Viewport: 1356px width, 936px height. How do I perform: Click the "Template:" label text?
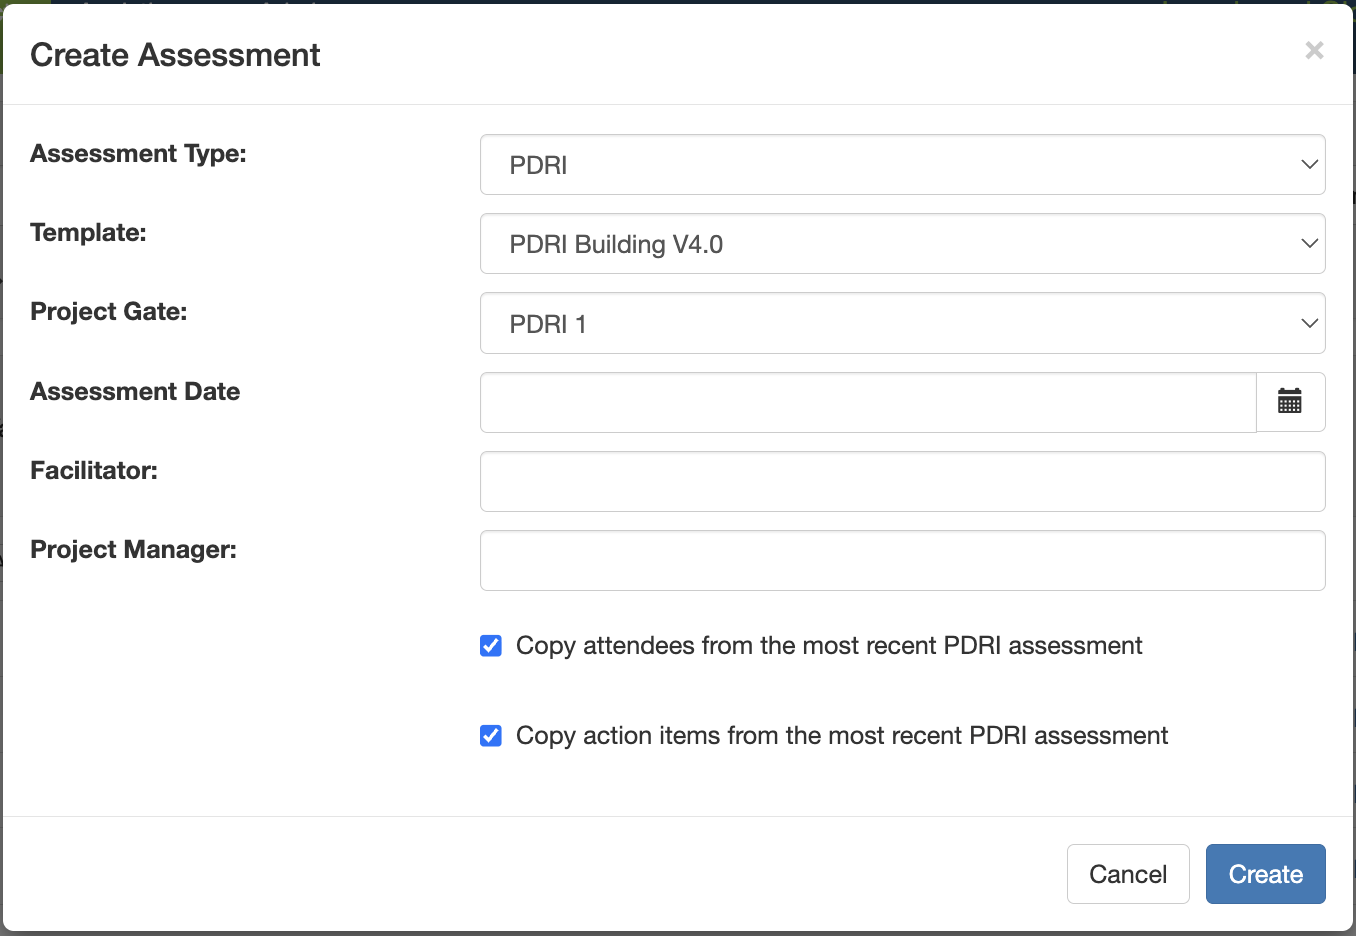pyautogui.click(x=88, y=233)
